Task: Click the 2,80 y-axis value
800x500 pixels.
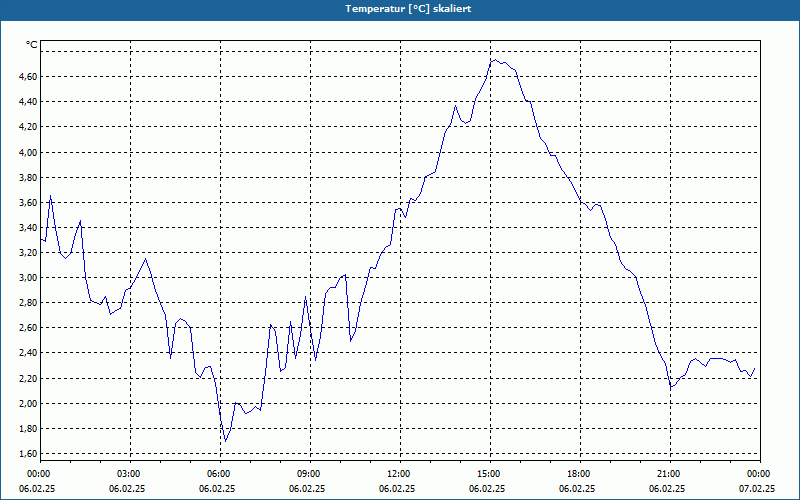Action: click(28, 303)
